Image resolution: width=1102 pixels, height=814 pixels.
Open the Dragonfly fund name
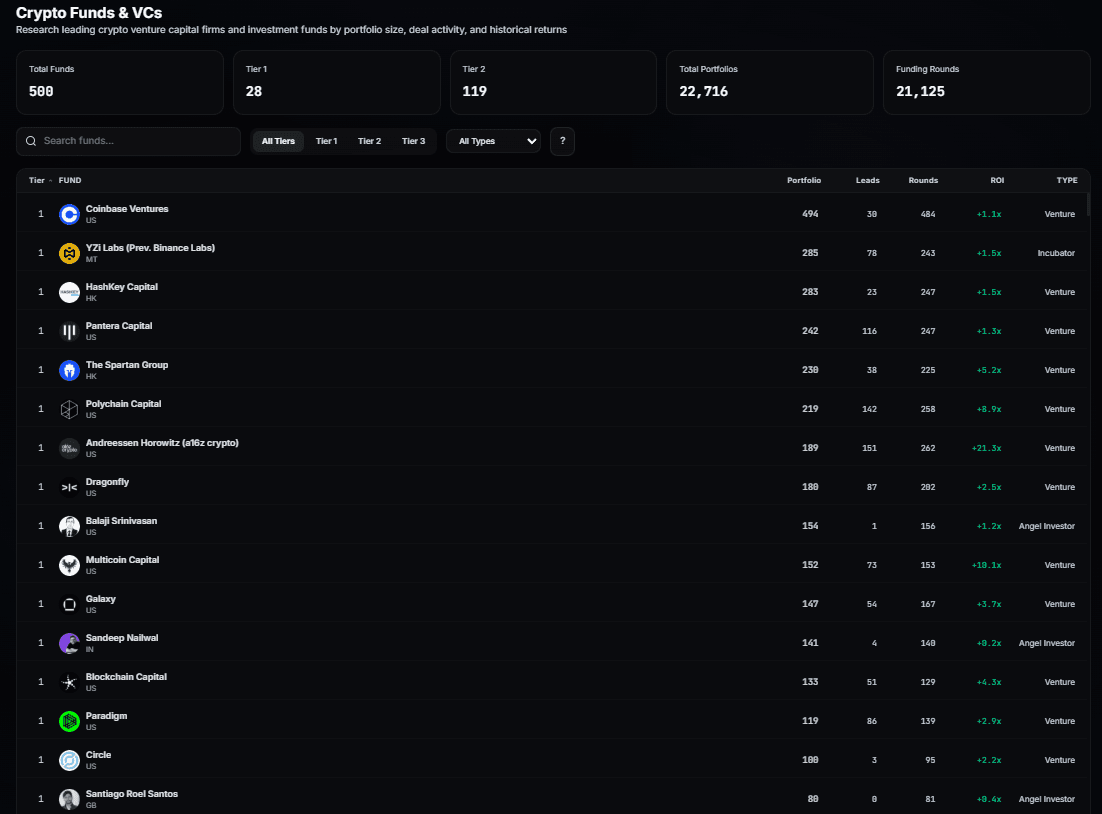coord(108,482)
